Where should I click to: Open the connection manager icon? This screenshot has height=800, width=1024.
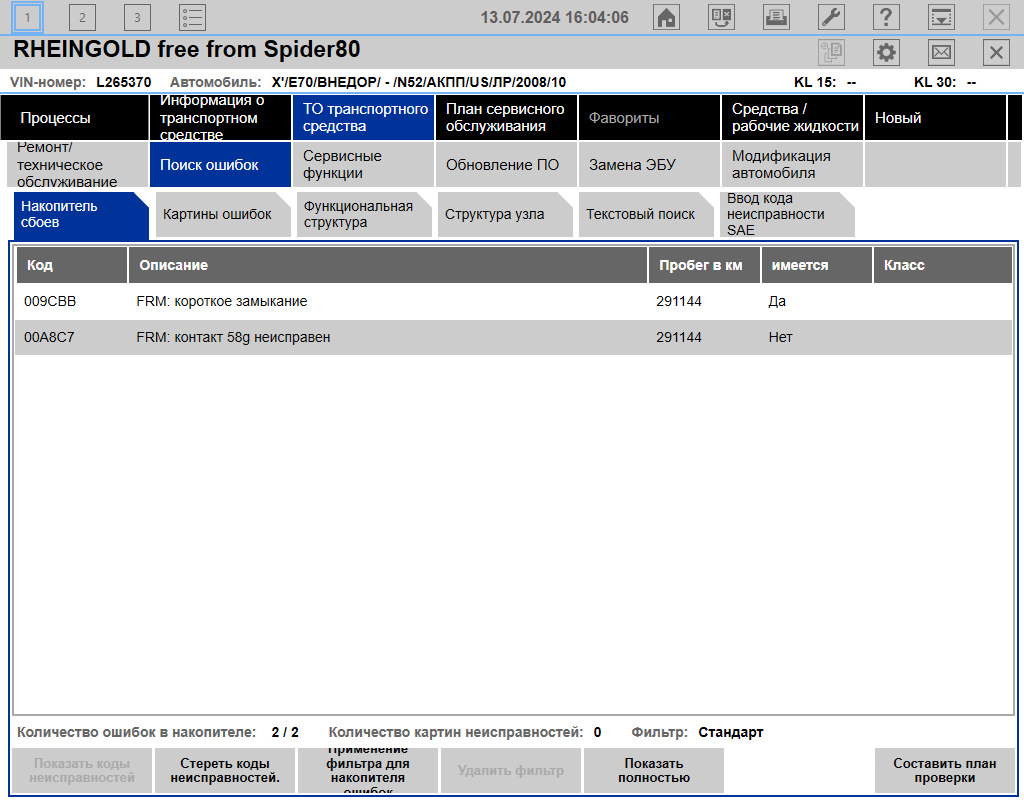pos(721,17)
